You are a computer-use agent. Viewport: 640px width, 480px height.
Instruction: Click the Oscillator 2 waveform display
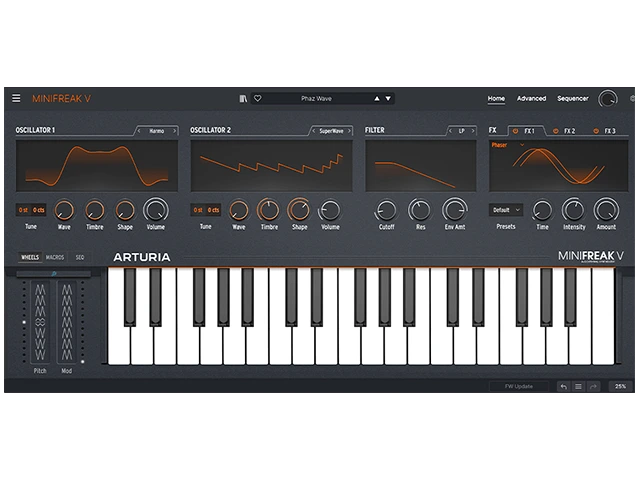(271, 166)
